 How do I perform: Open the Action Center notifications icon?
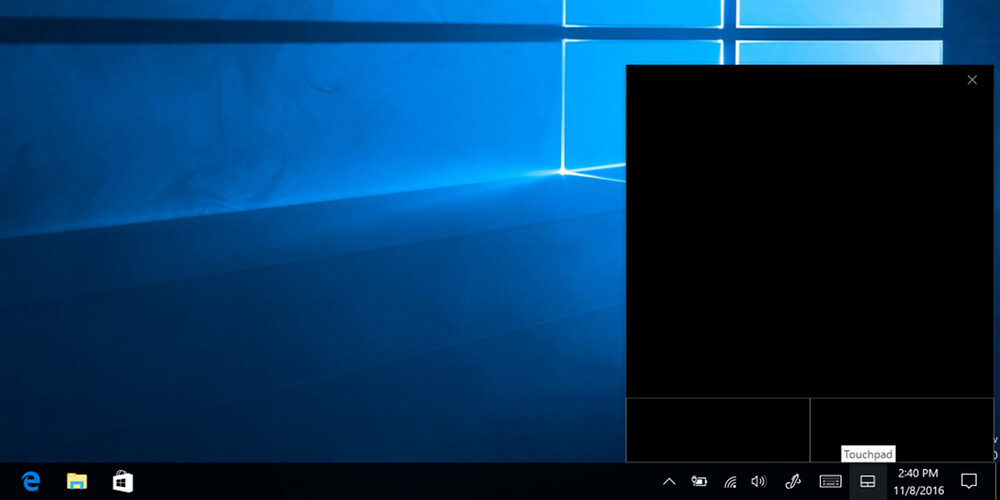tap(969, 482)
